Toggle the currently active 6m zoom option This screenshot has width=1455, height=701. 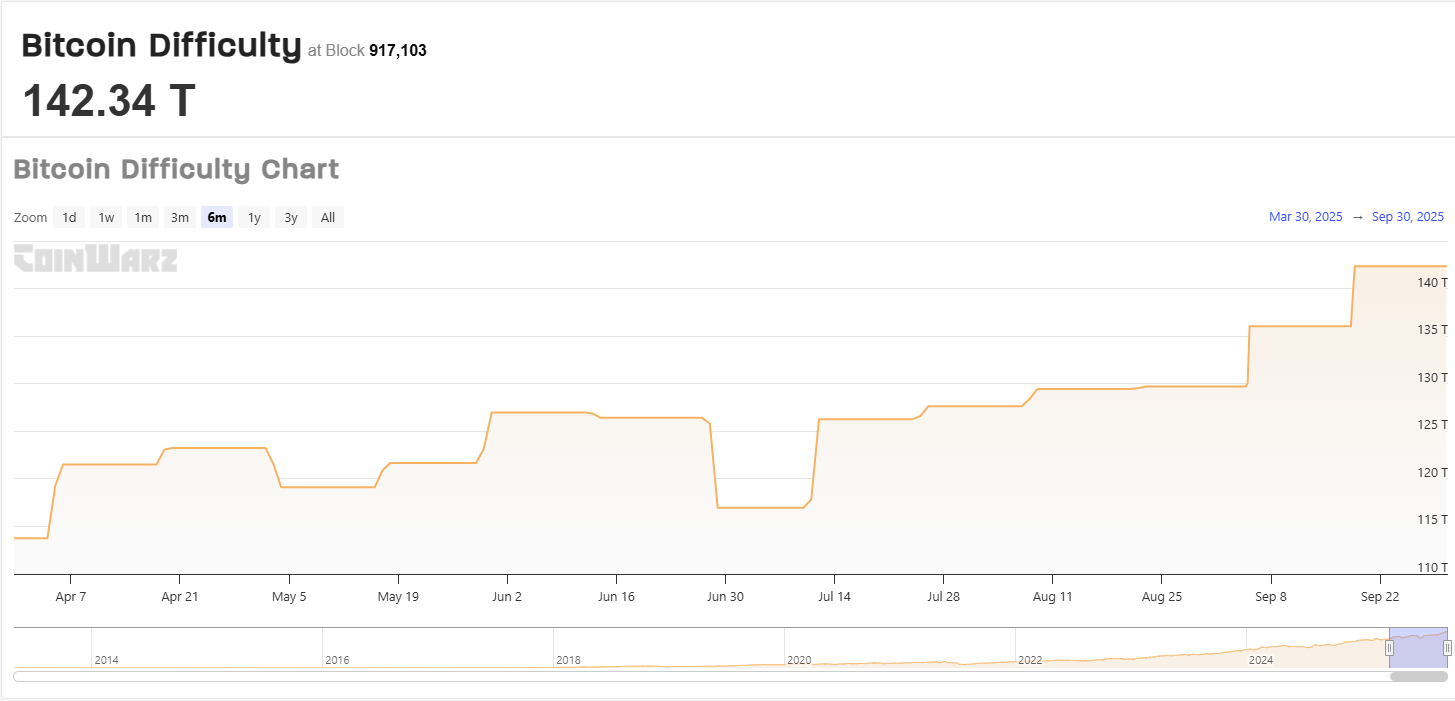click(216, 217)
